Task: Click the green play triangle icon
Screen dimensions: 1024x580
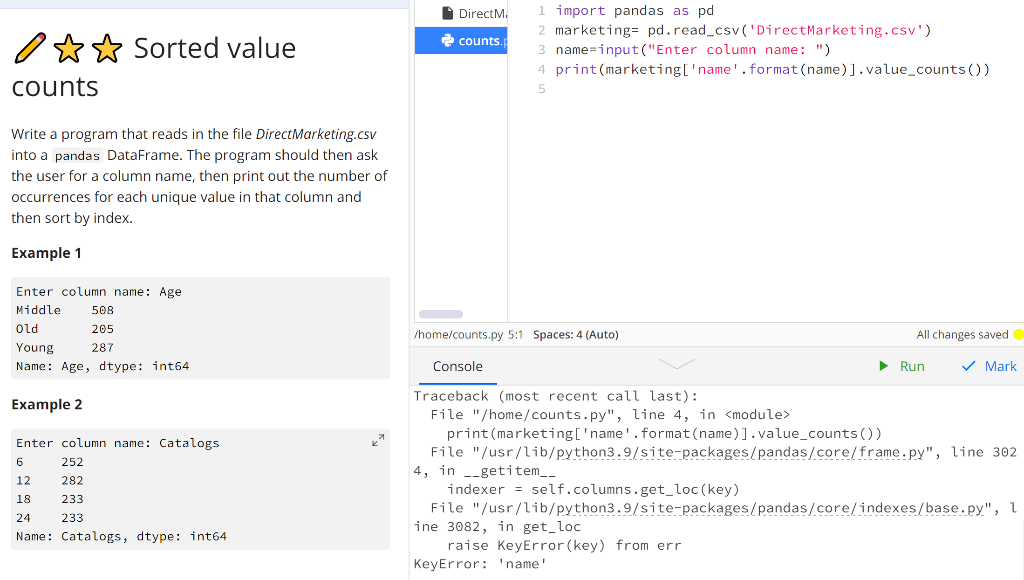Action: 884,366
